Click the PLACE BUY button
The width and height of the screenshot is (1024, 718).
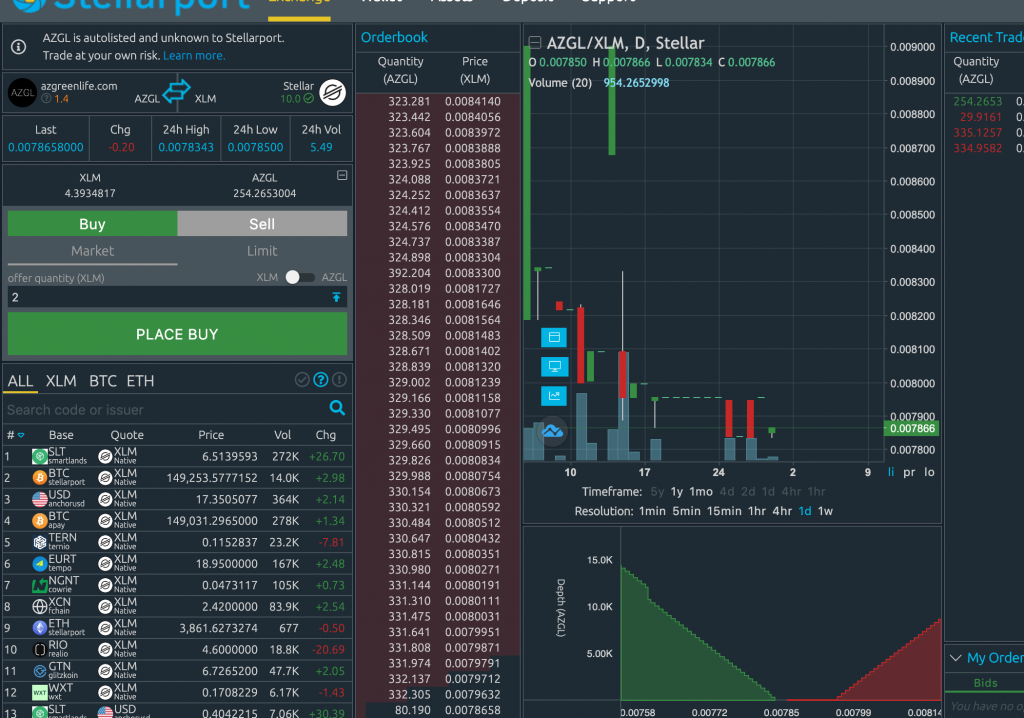177,334
